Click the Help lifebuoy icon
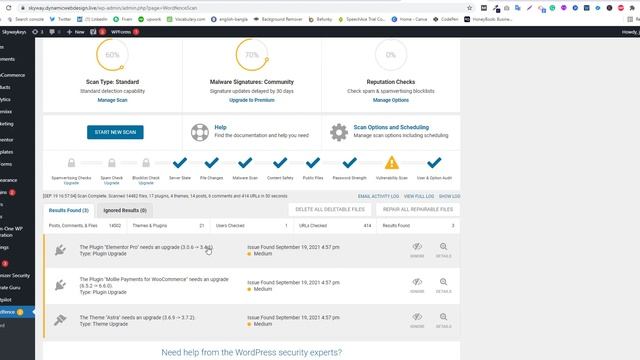The height and width of the screenshot is (360, 640). (x=200, y=132)
